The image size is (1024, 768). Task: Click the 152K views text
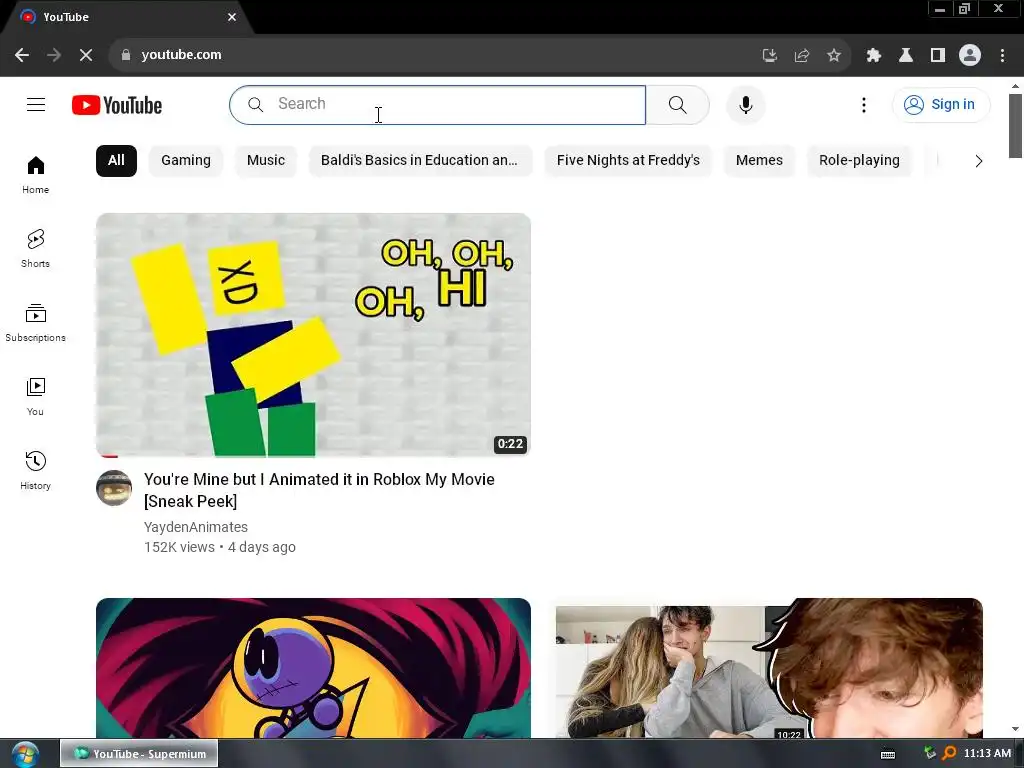pyautogui.click(x=179, y=547)
